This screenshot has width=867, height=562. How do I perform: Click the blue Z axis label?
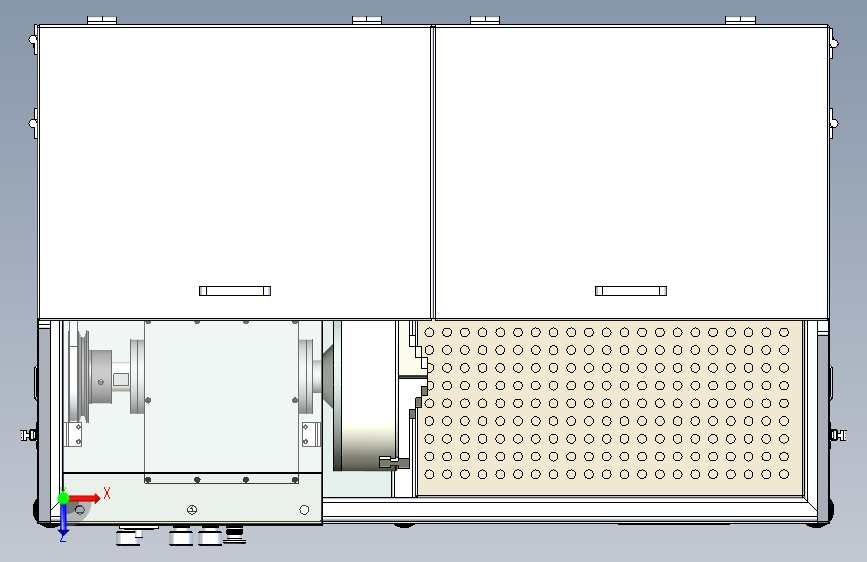[62, 538]
